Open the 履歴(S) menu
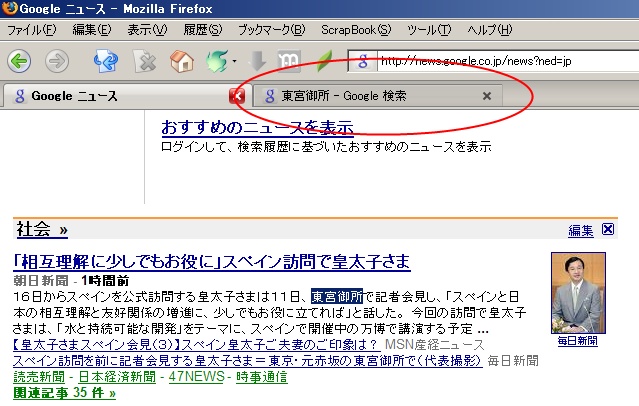Screen dimensions: 639x406 (x=203, y=30)
